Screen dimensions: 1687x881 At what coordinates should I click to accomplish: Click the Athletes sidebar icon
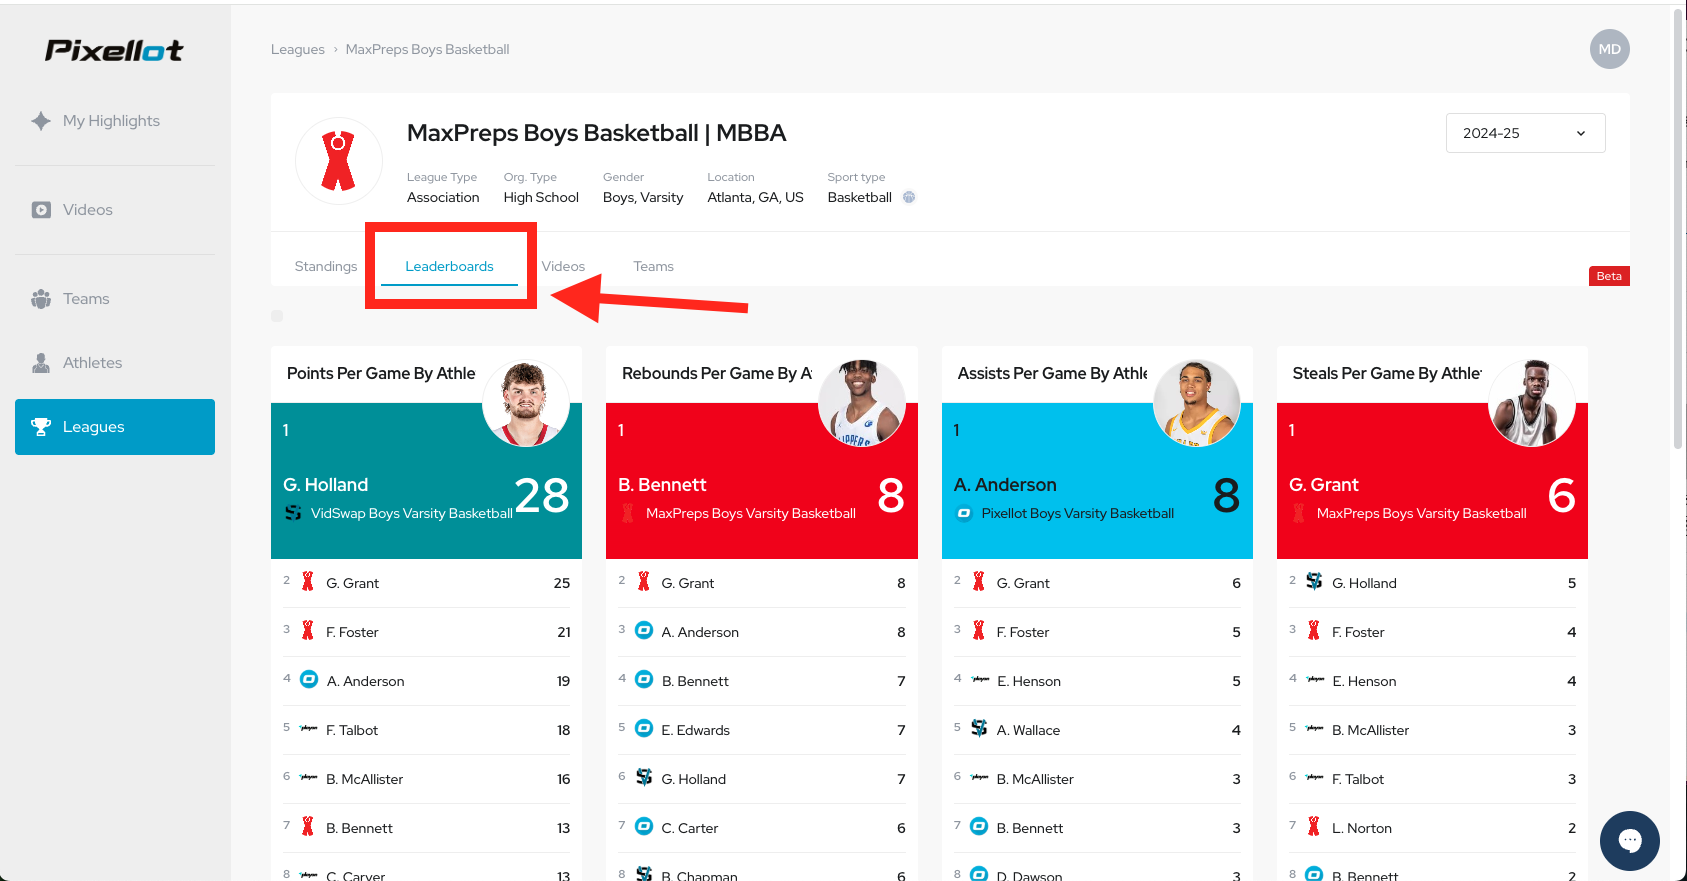point(41,363)
